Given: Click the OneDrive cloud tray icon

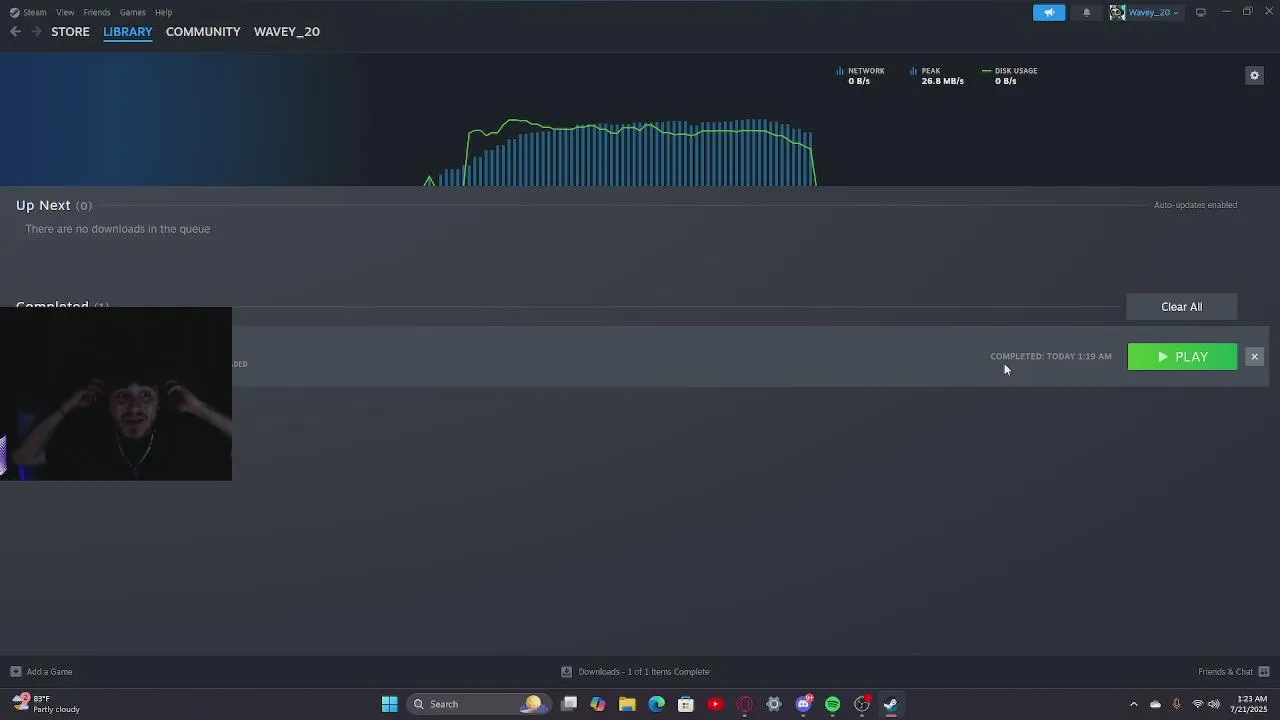Looking at the screenshot, I should (x=1155, y=704).
